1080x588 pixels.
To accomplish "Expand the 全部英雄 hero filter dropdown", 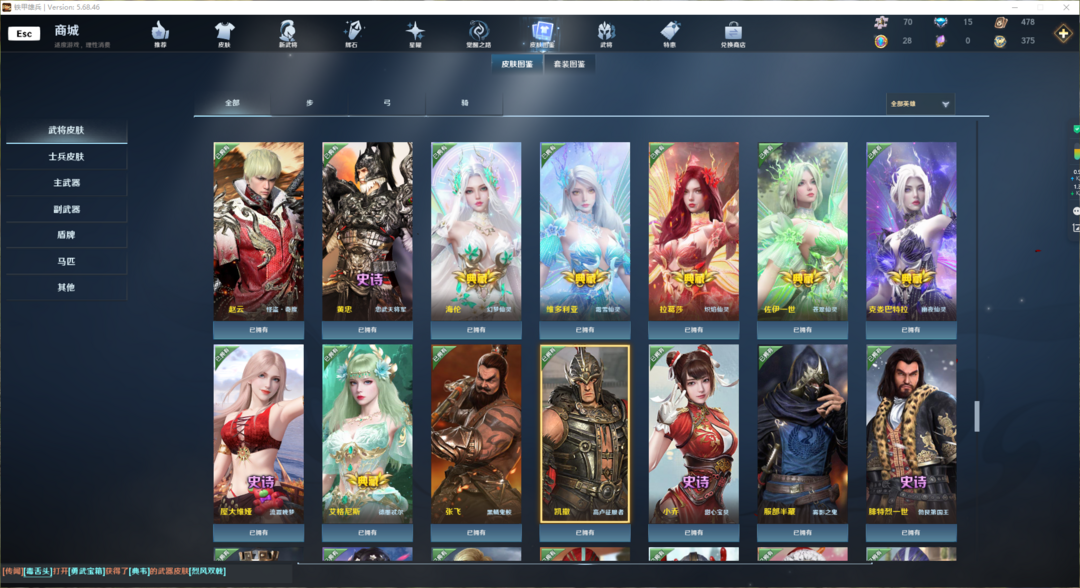I will tap(920, 104).
